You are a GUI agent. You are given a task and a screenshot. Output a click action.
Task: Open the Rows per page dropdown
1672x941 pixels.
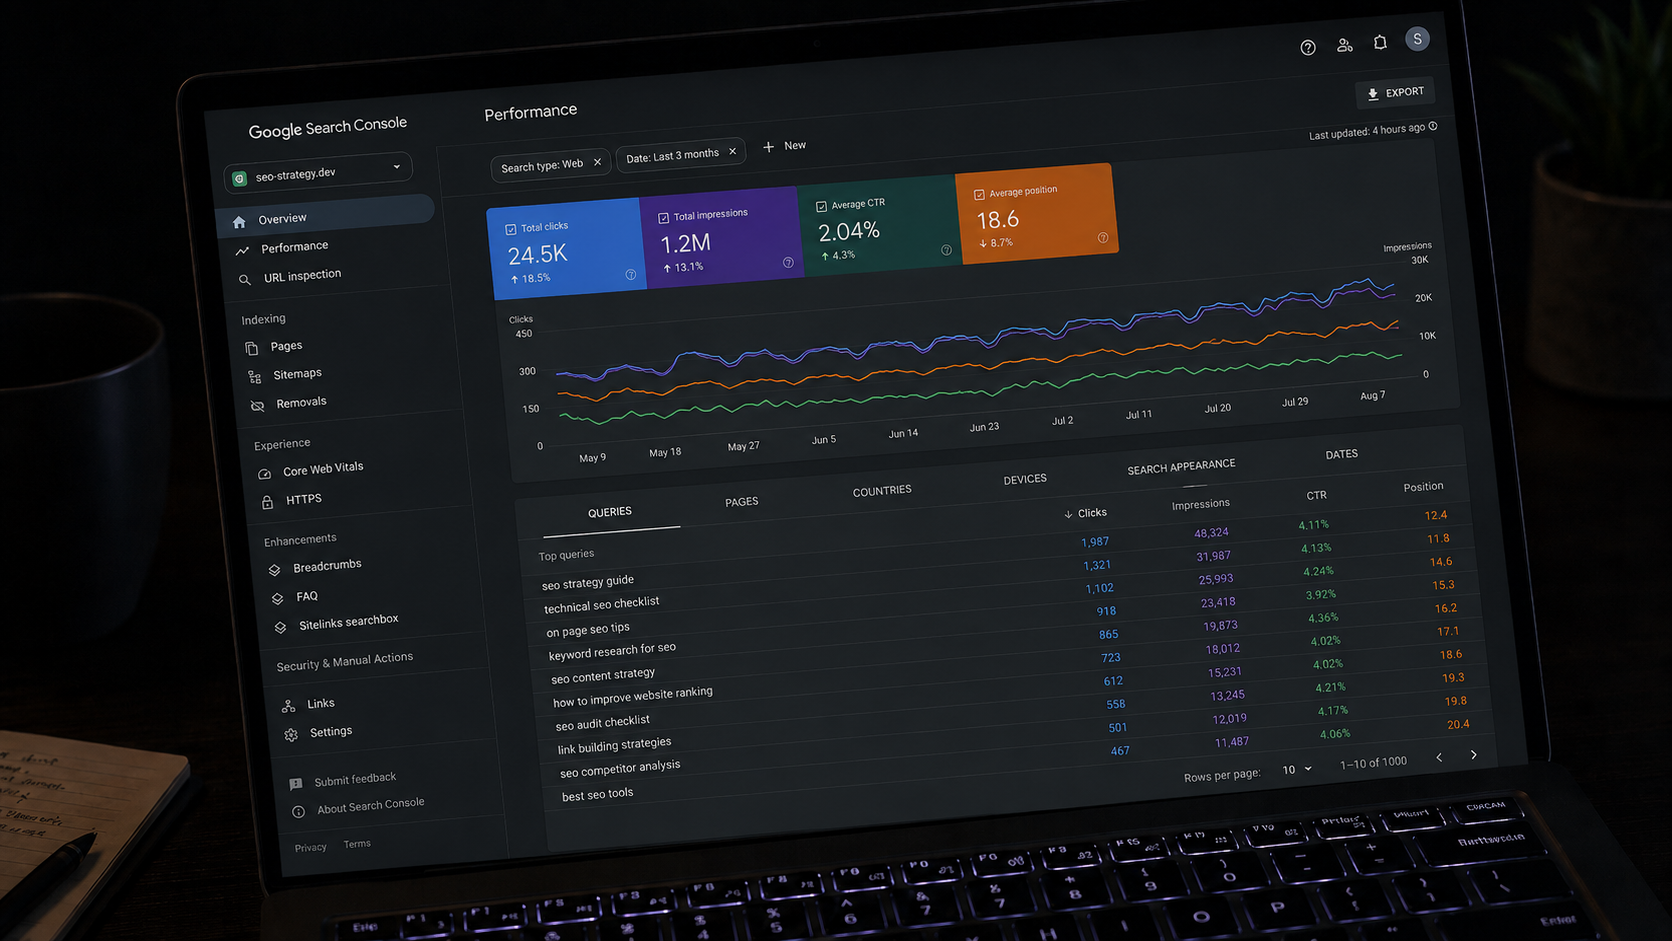1297,769
